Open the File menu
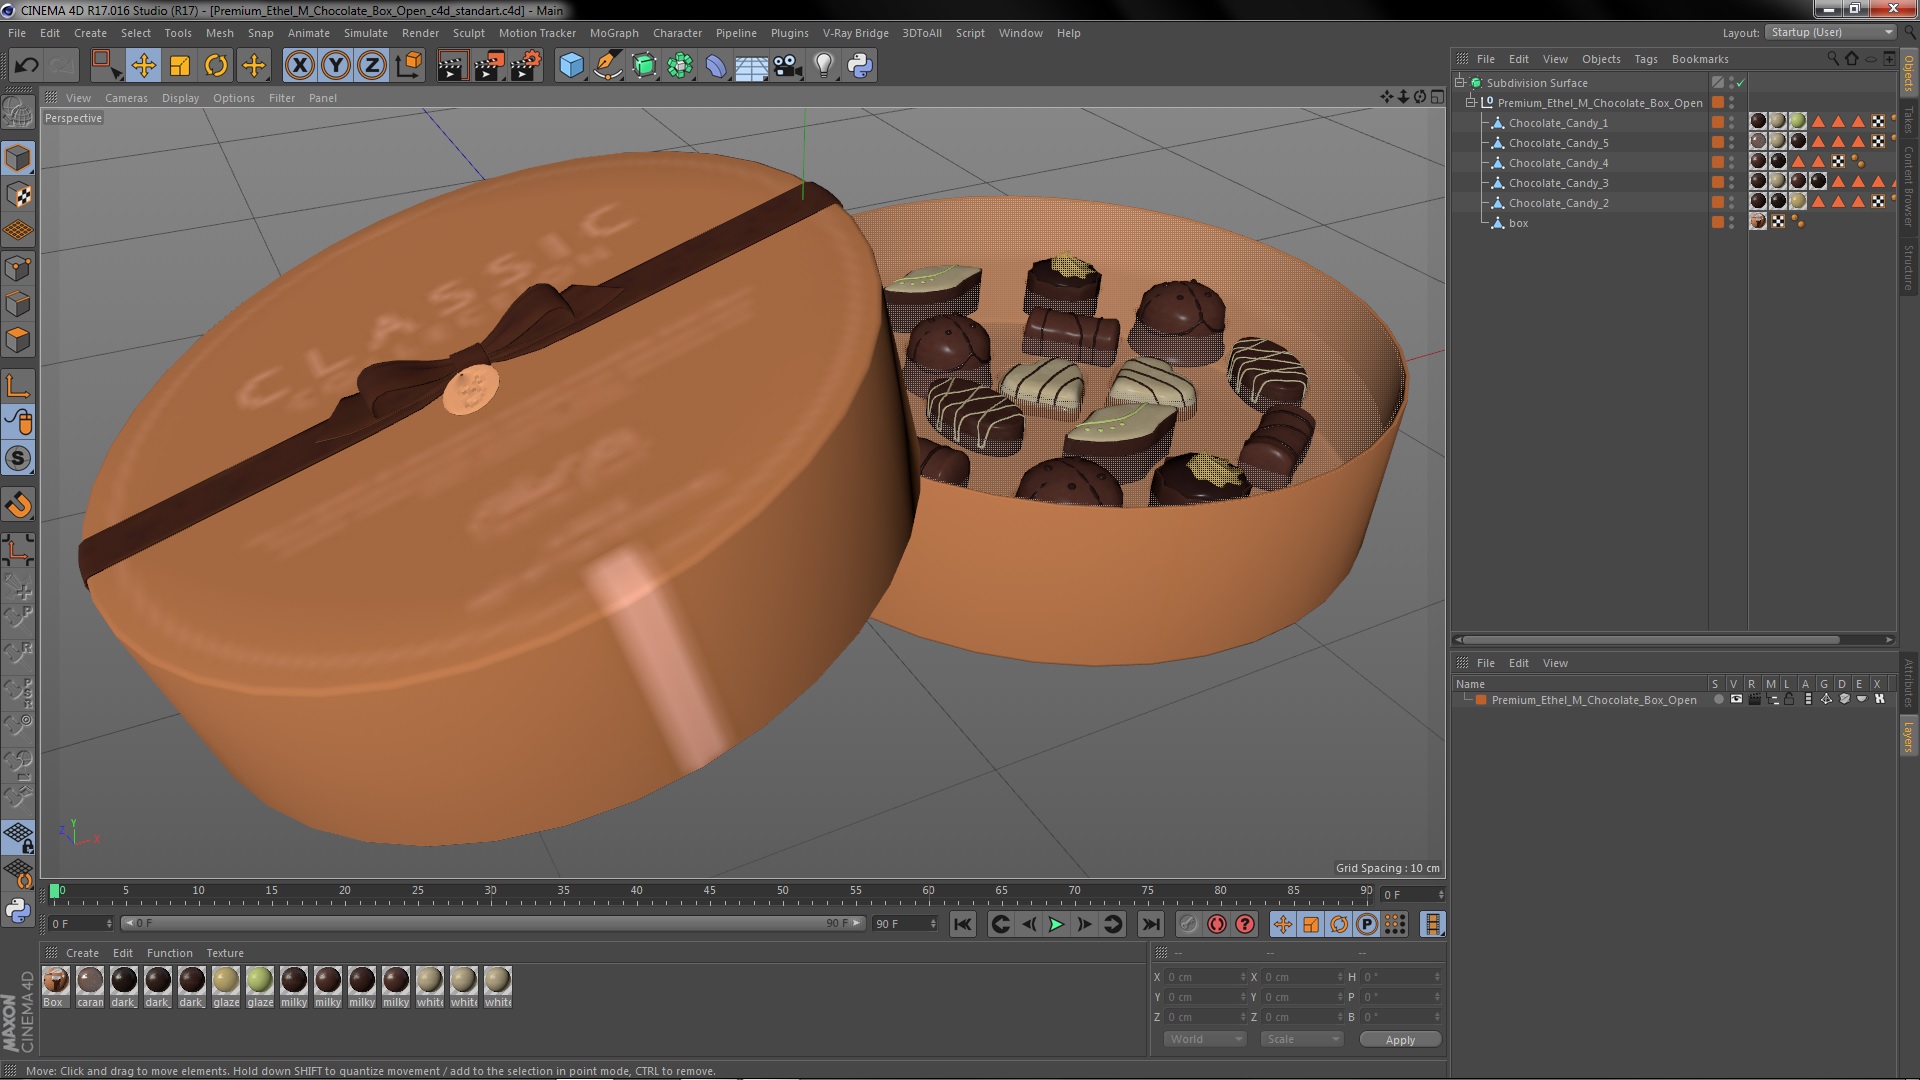Viewport: 1920px width, 1080px height. [x=17, y=33]
